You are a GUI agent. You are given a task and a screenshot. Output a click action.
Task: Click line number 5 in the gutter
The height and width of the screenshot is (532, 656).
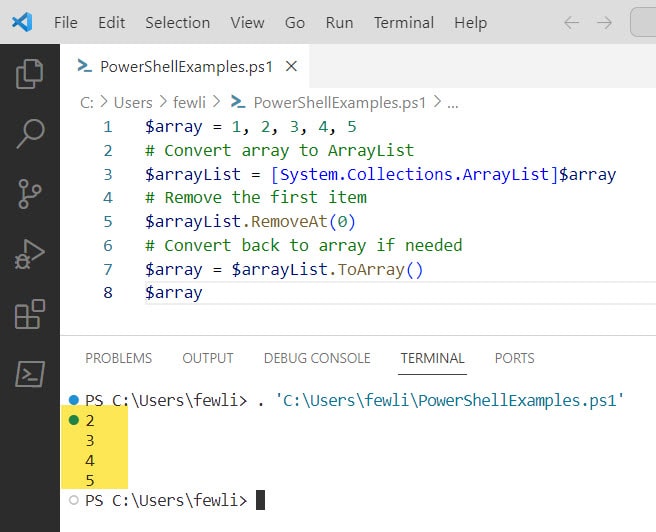coord(108,222)
